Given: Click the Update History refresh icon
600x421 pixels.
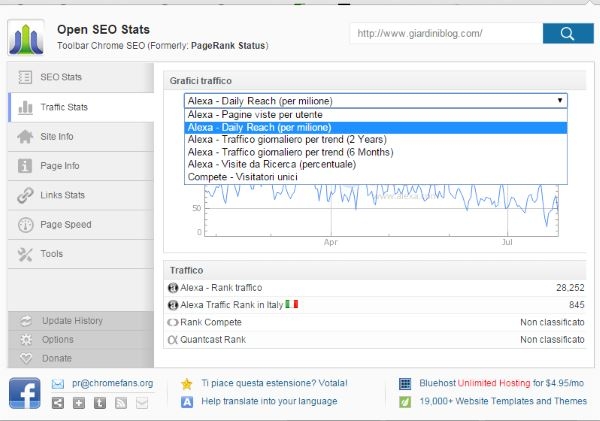Looking at the screenshot, I should (26, 321).
